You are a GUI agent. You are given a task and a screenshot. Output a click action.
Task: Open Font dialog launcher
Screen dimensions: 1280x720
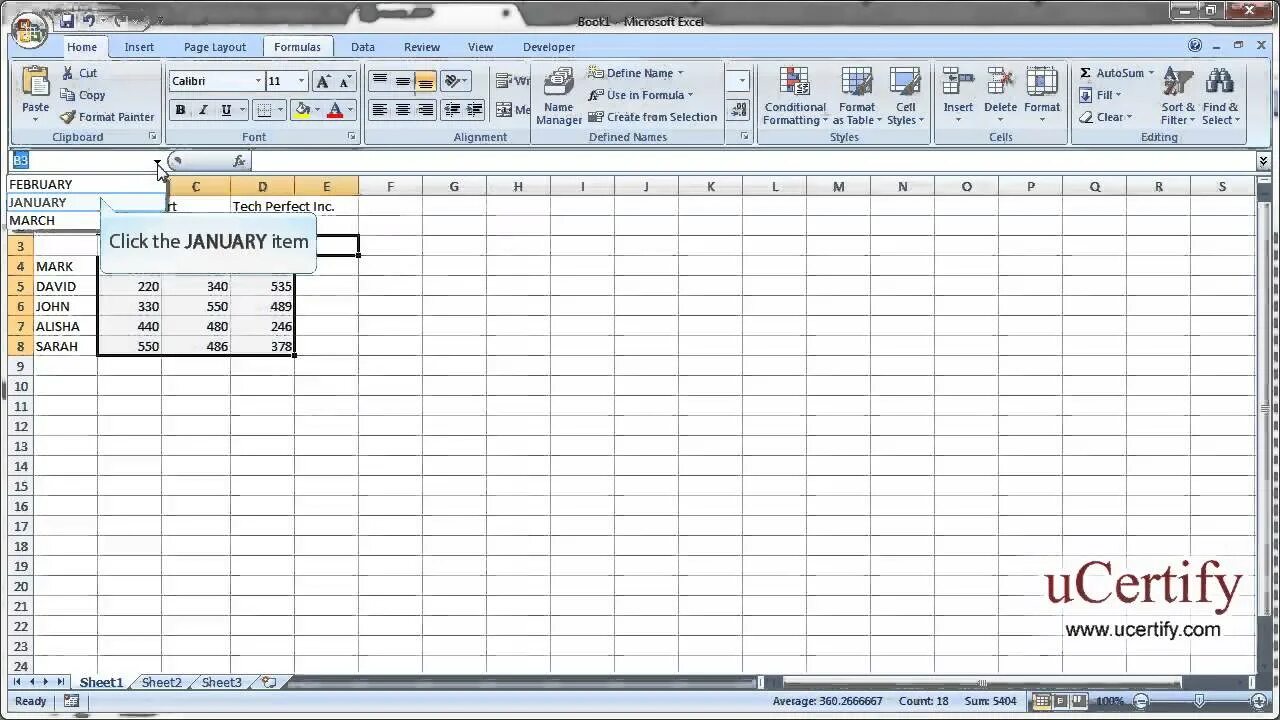click(352, 136)
